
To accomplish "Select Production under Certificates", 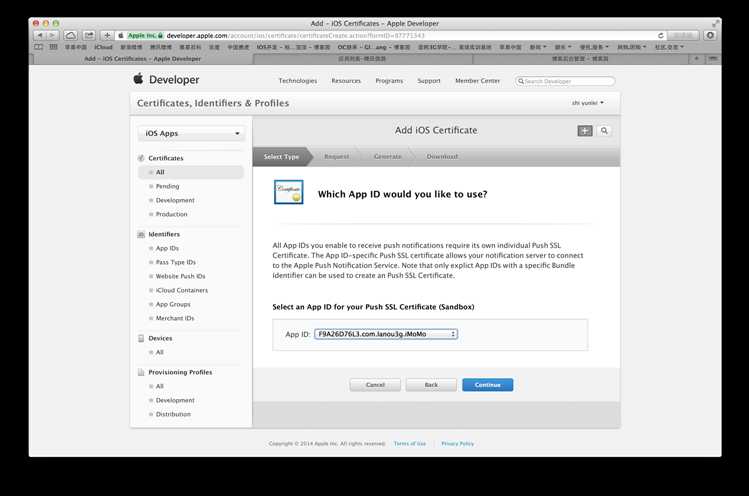I will (x=171, y=214).
